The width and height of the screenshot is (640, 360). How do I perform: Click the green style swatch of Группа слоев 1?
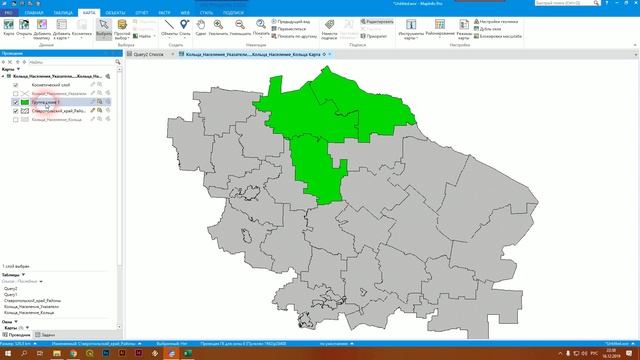(25, 102)
